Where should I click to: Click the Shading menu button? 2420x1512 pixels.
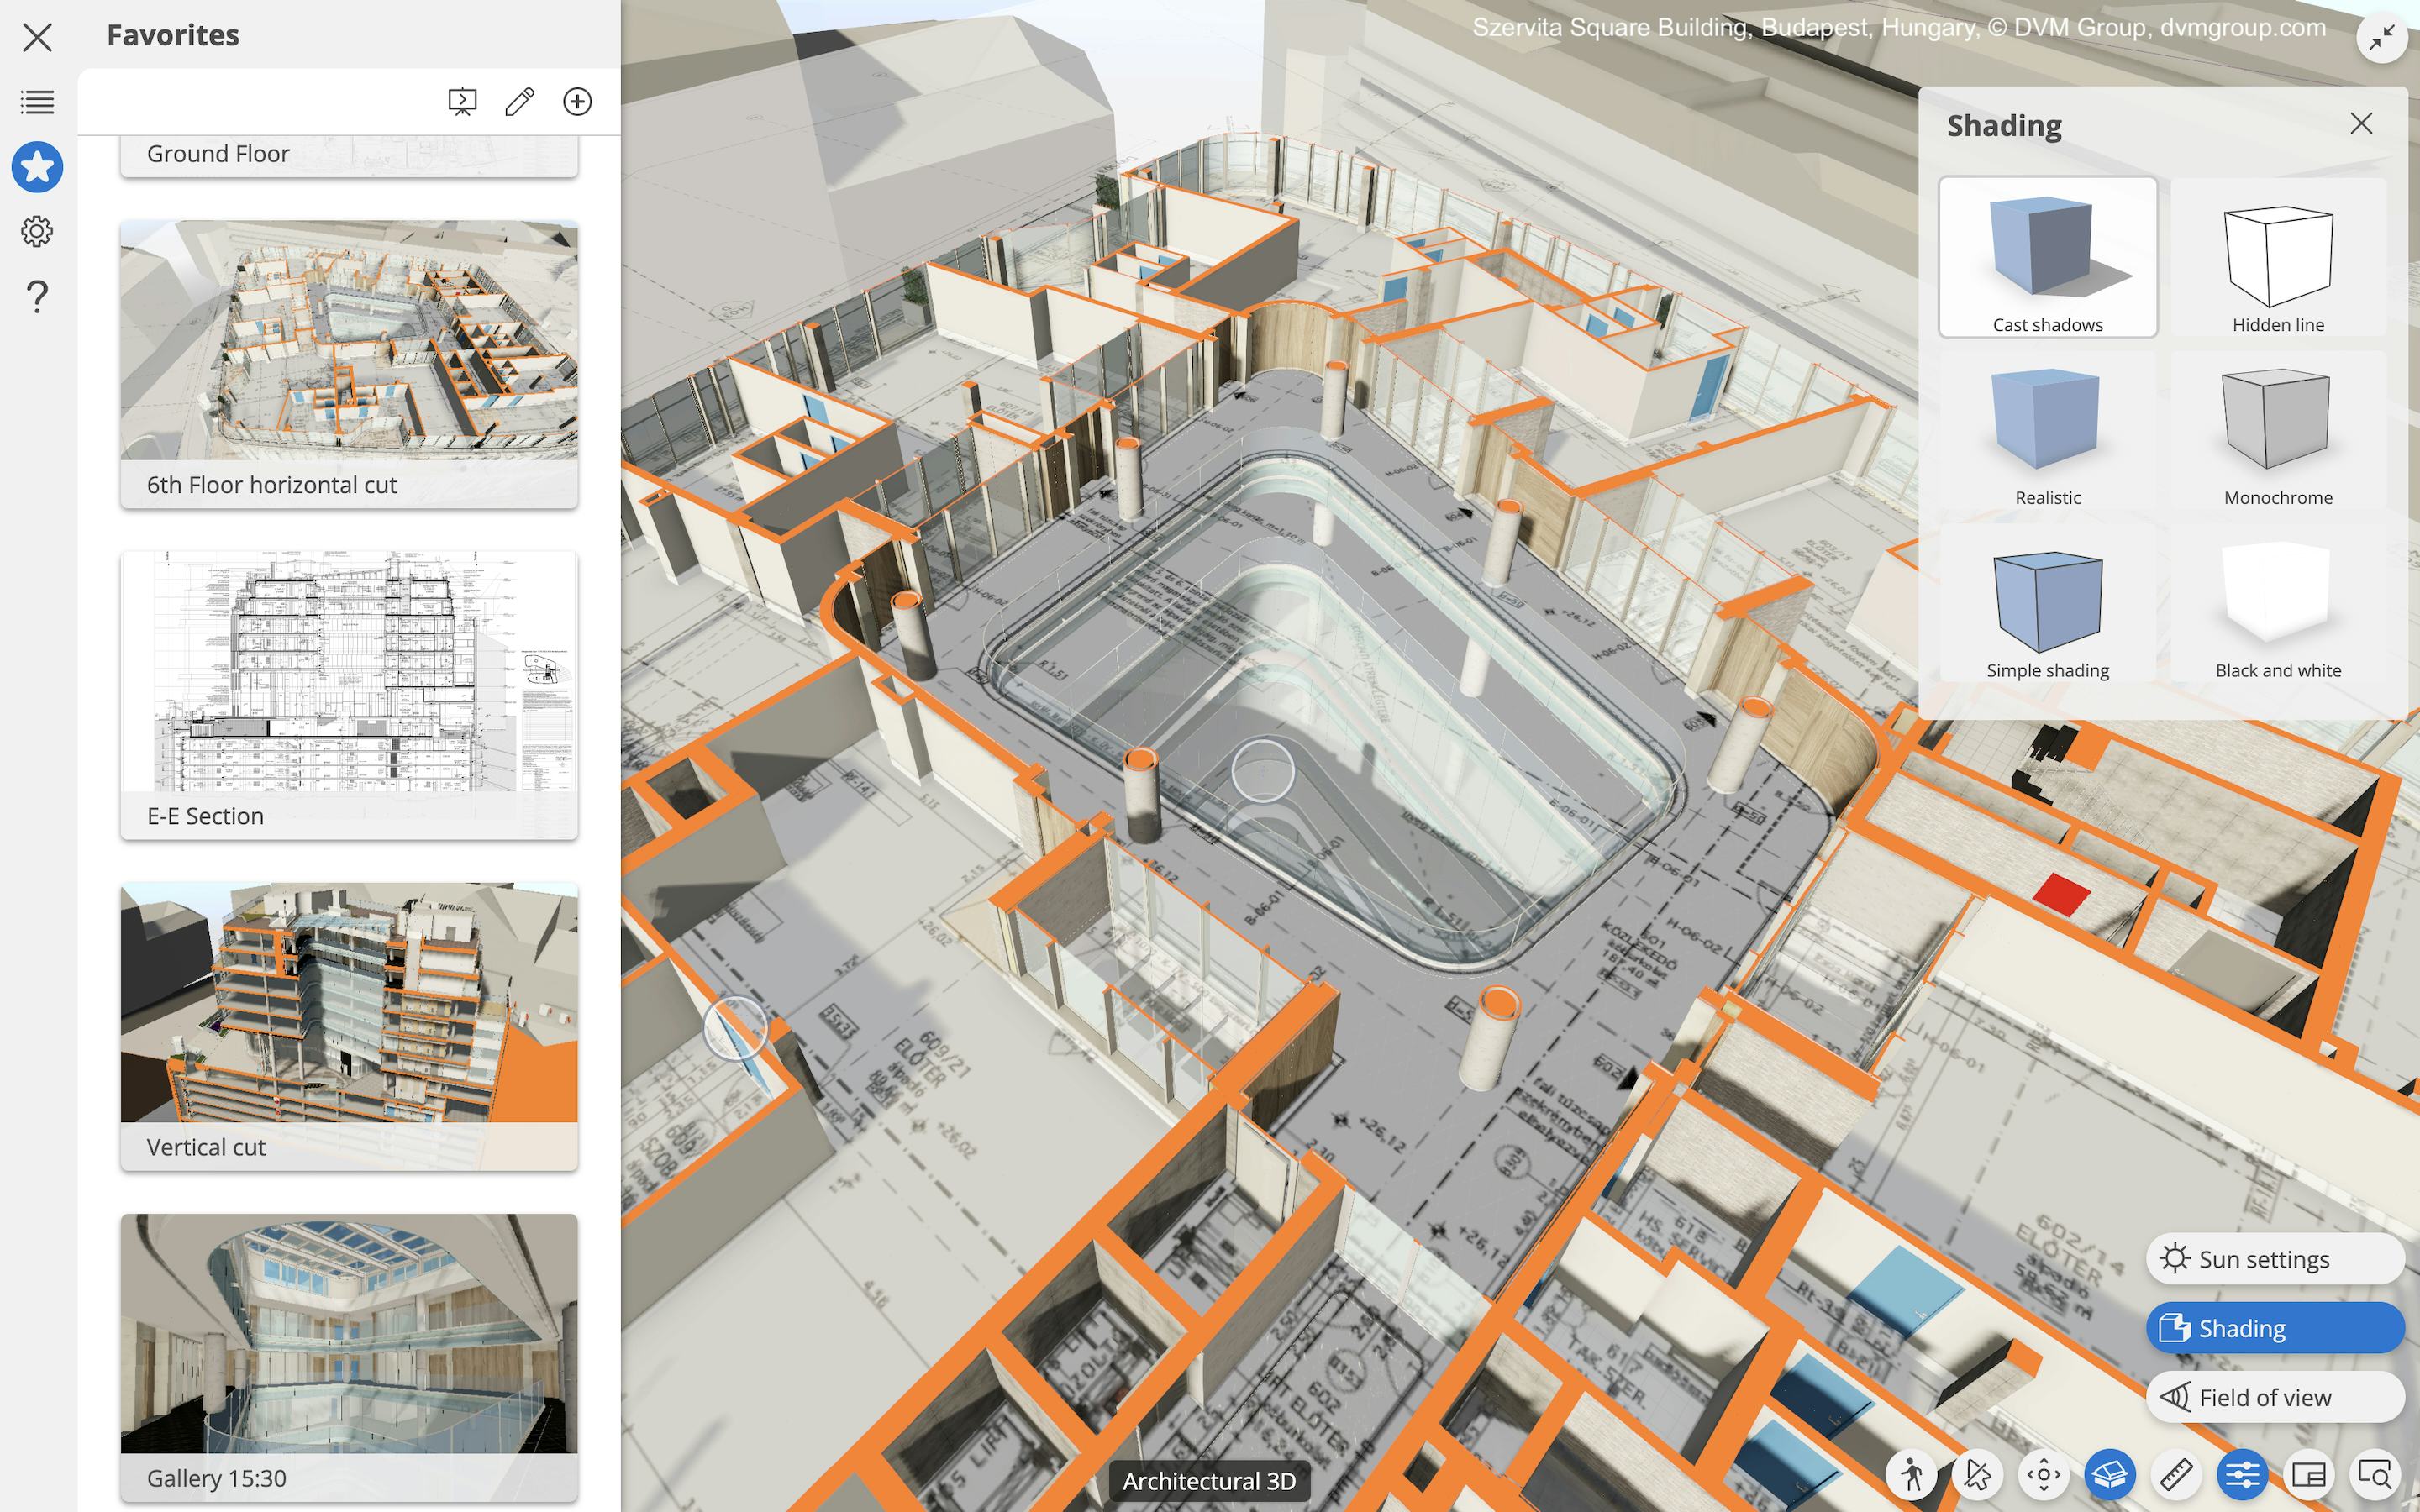2274,1328
